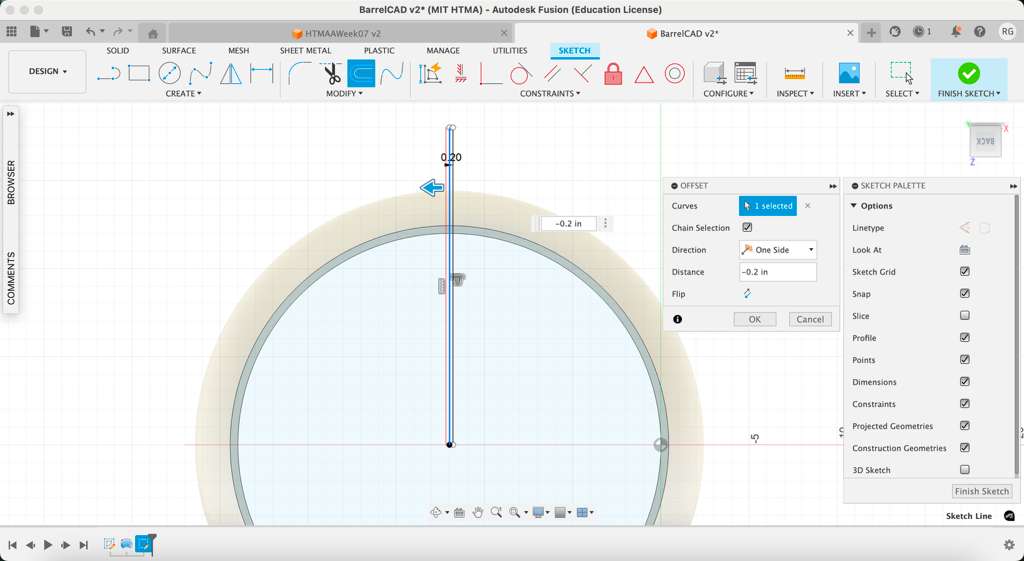Expand the CONSTRAINTS dropdown menu
This screenshot has width=1024, height=561.
pos(549,94)
